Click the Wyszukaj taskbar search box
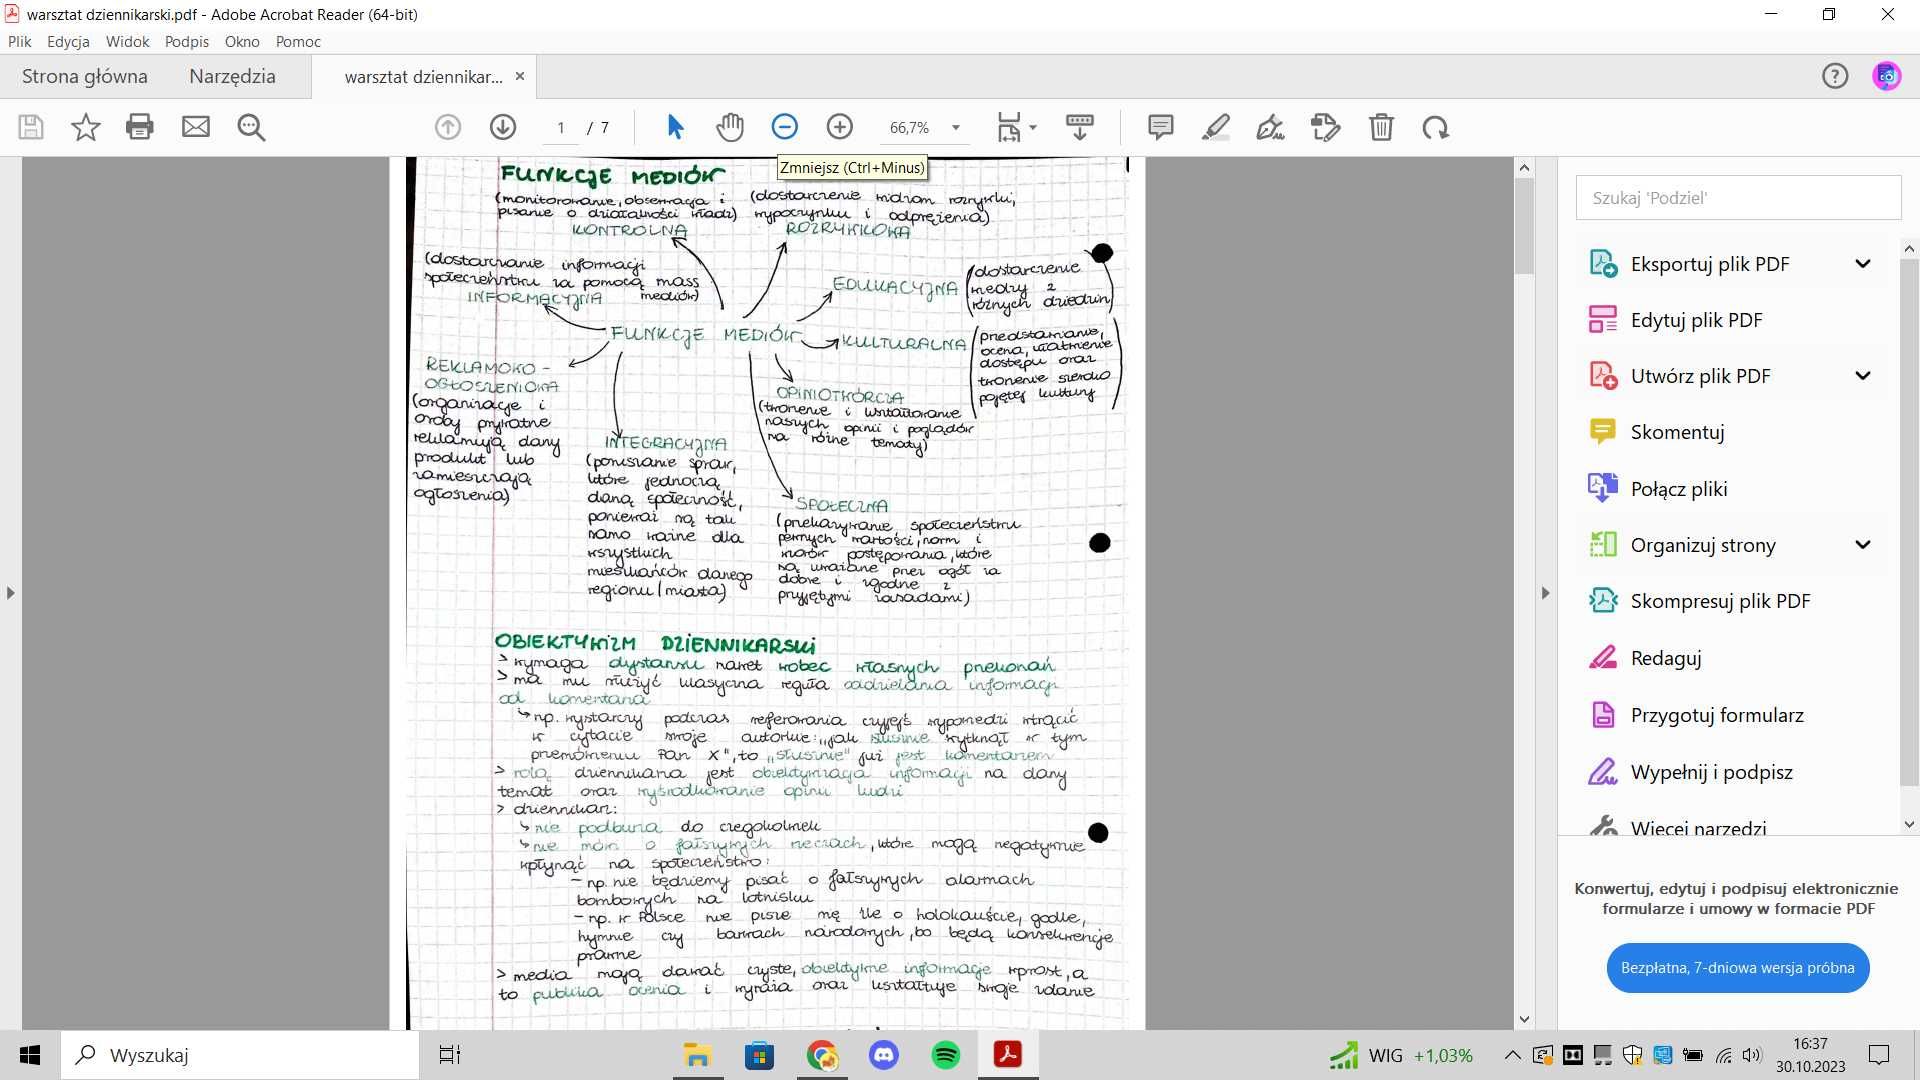Screen dimensions: 1920x1080 tap(240, 1055)
